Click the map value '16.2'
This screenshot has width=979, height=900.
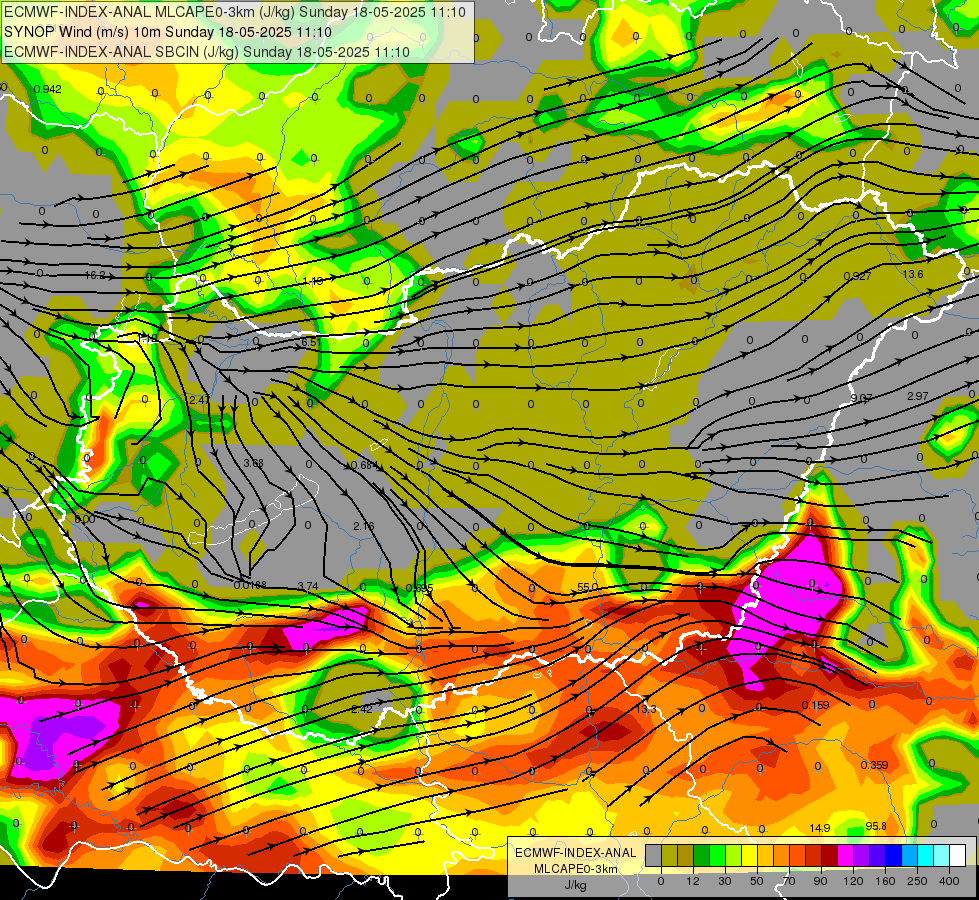(x=95, y=275)
